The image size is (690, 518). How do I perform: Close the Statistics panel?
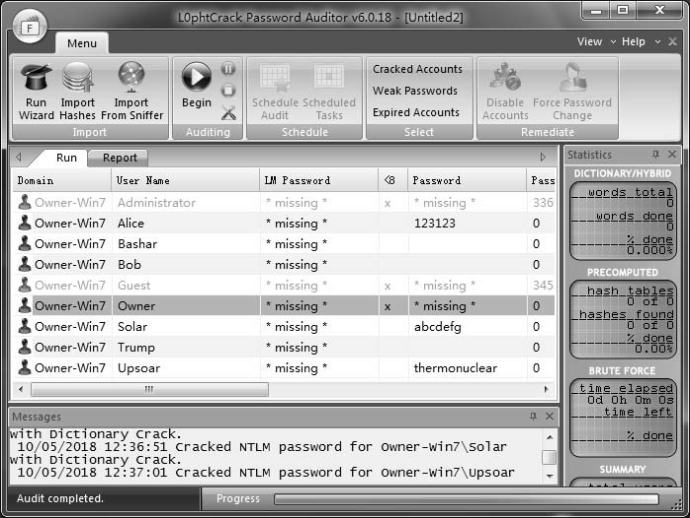tap(672, 154)
